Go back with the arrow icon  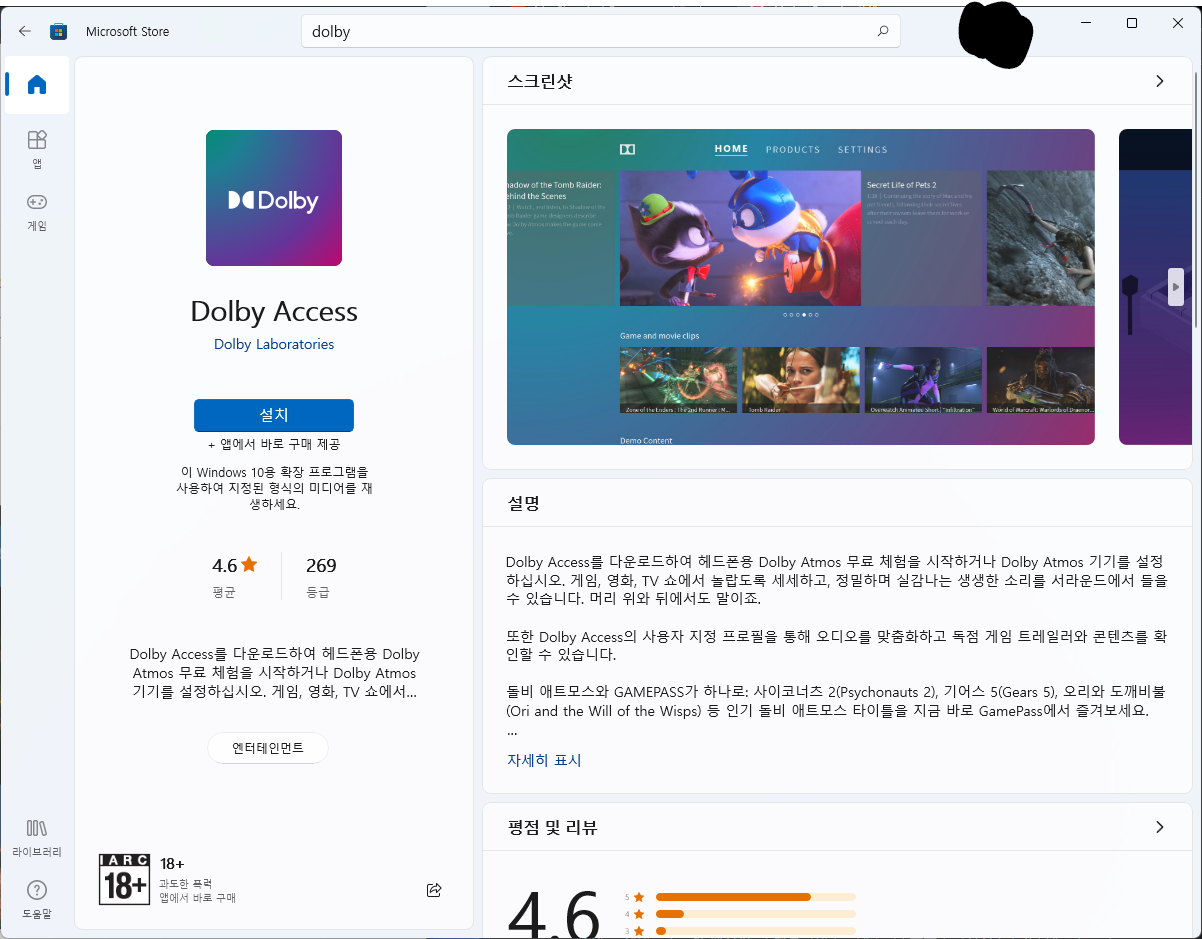[x=25, y=31]
